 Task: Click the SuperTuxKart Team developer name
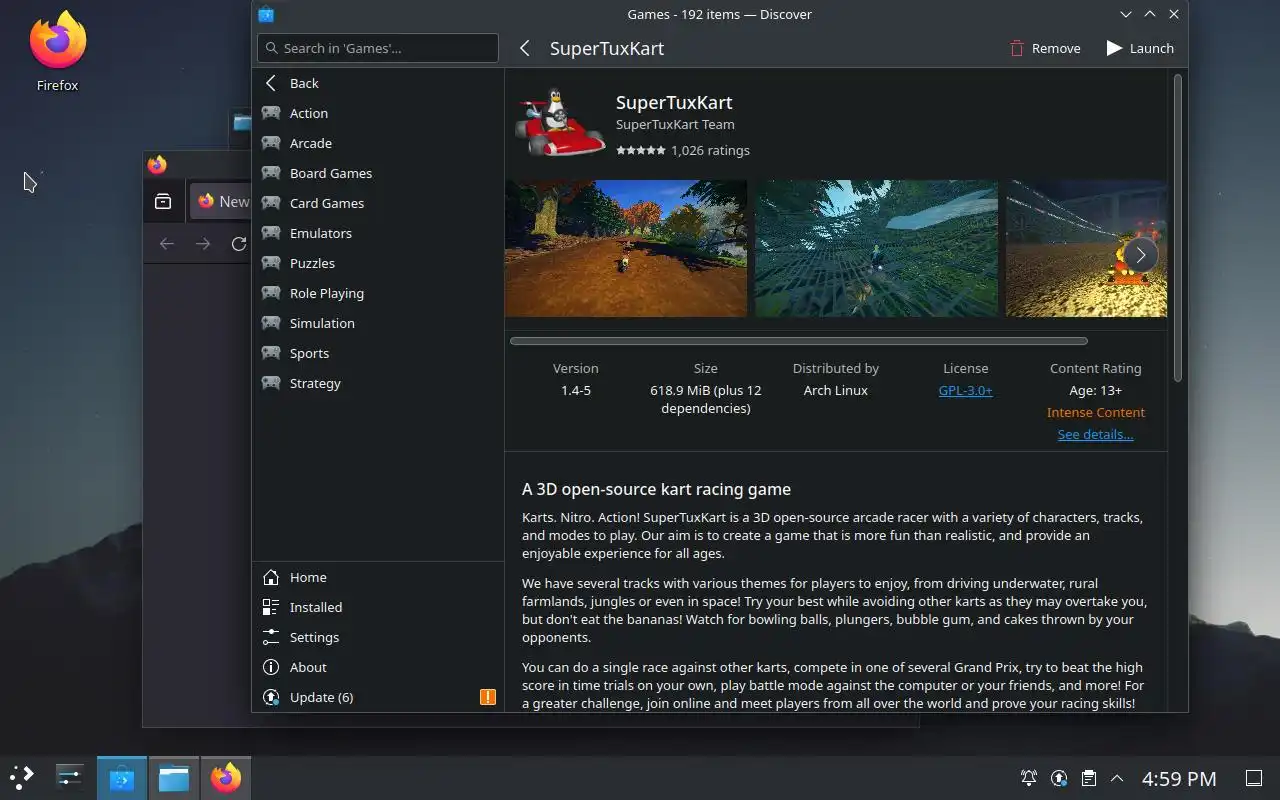pos(675,124)
